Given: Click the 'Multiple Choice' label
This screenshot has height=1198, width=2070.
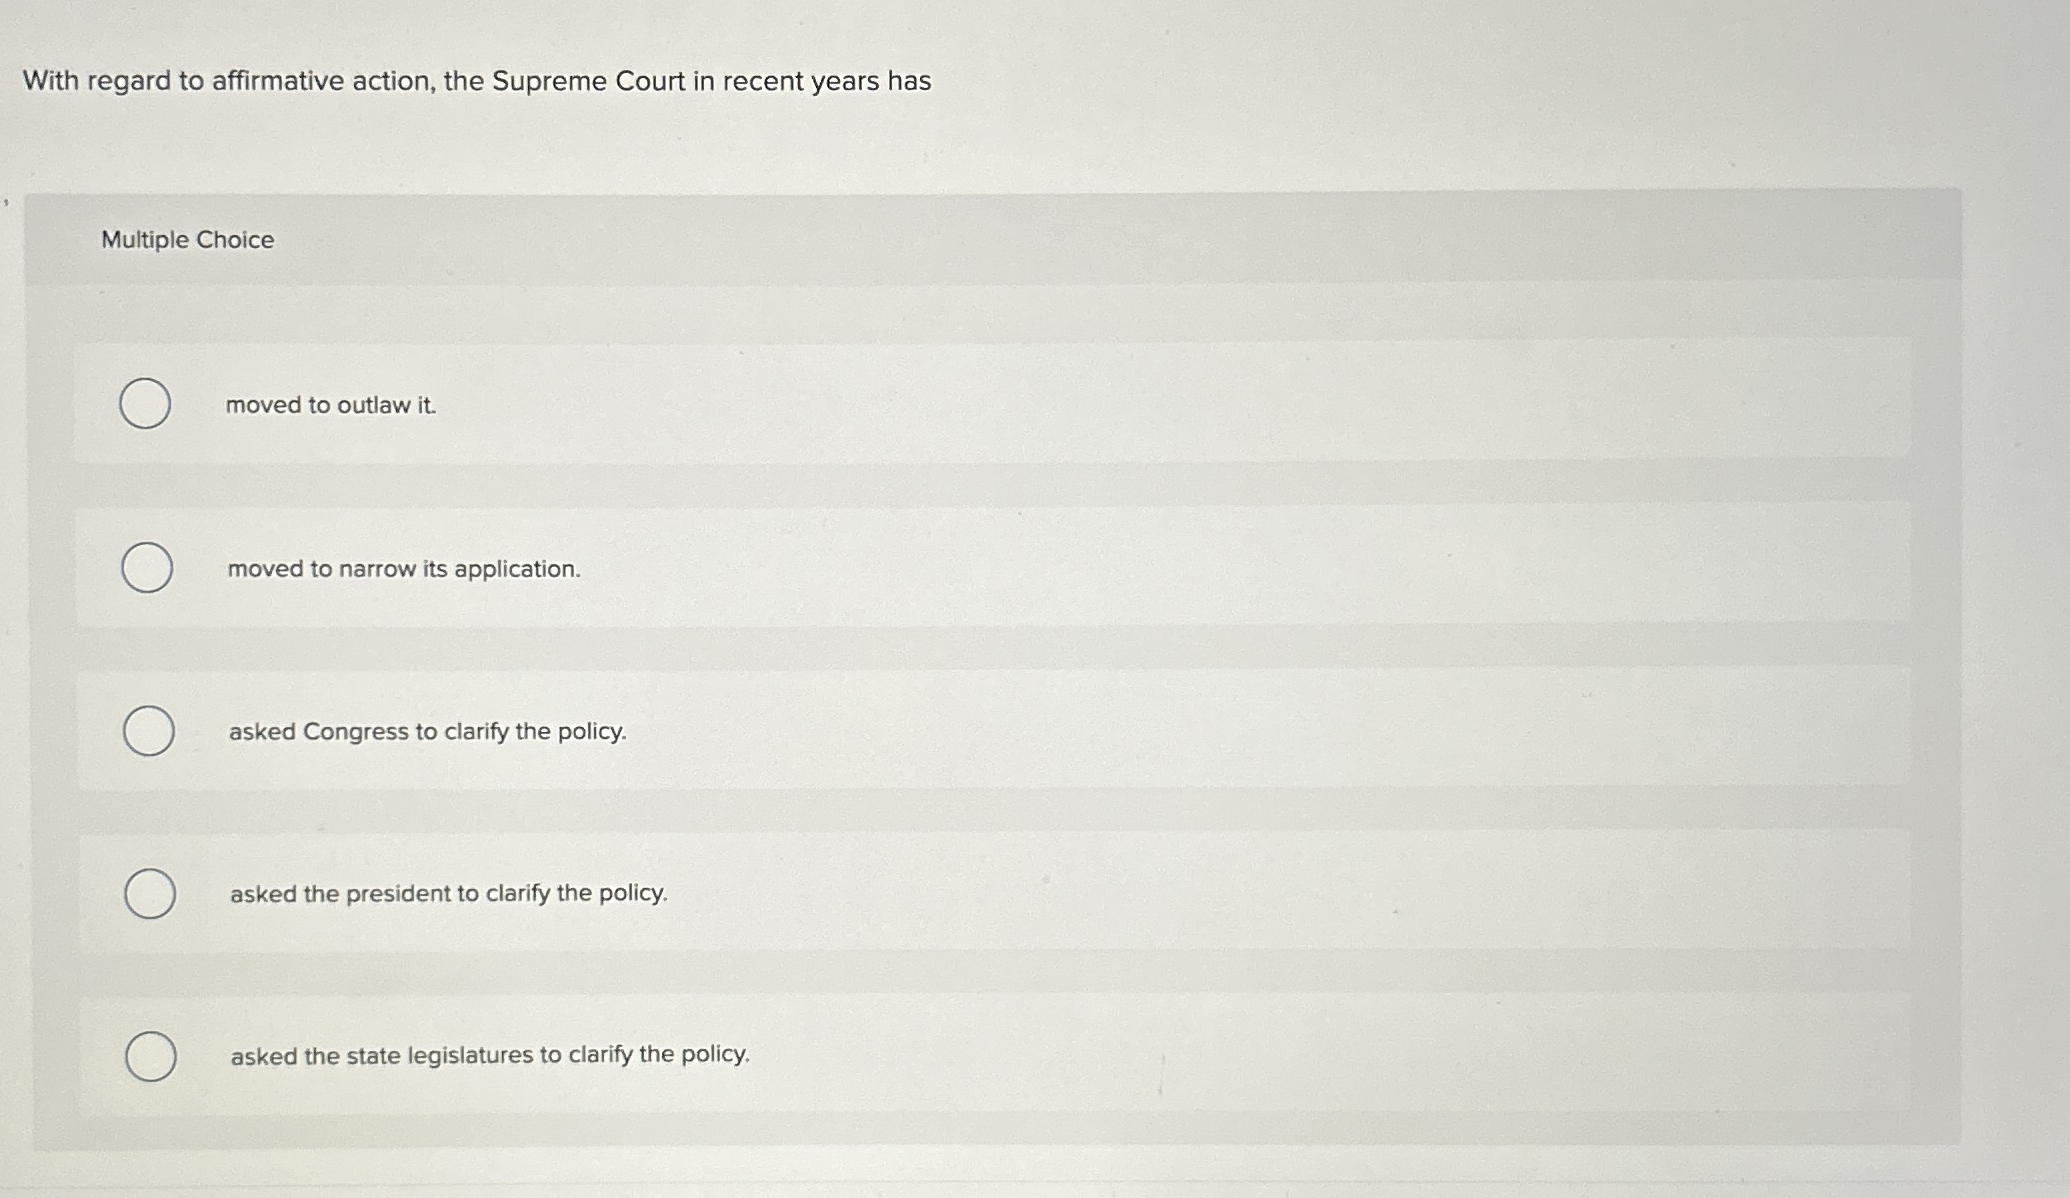Looking at the screenshot, I should pyautogui.click(x=187, y=239).
